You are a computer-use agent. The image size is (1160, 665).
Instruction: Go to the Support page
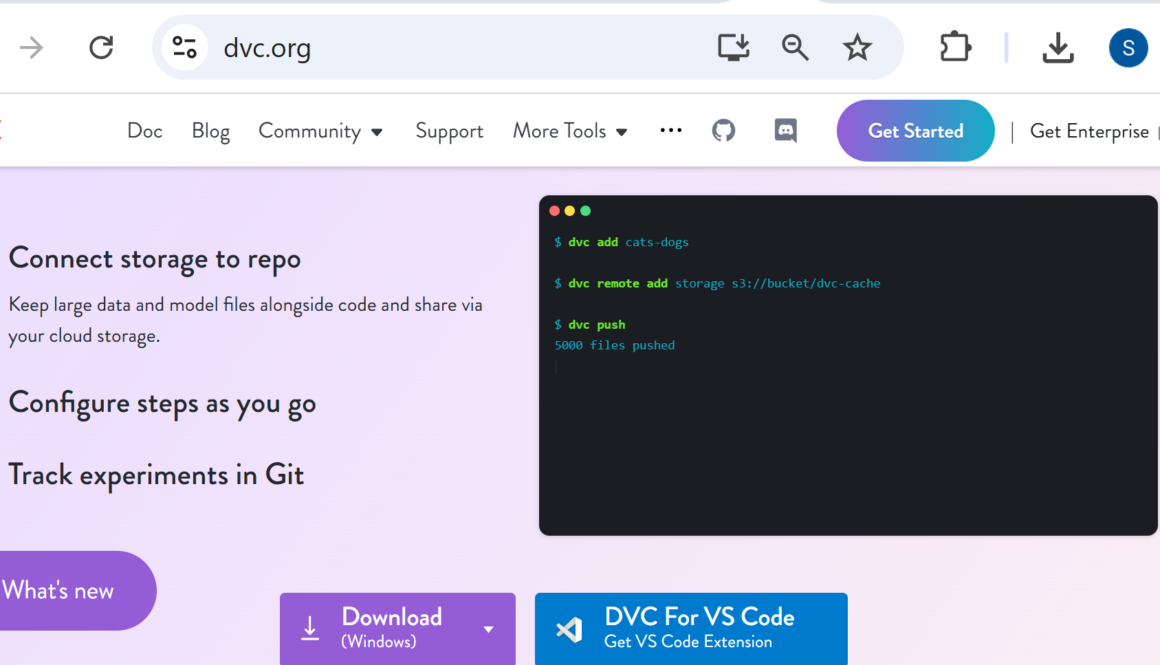pos(449,131)
